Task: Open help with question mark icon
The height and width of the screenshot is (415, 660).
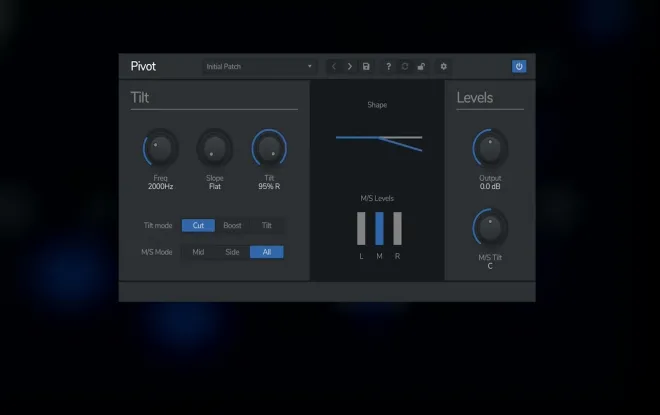Action: (x=389, y=67)
